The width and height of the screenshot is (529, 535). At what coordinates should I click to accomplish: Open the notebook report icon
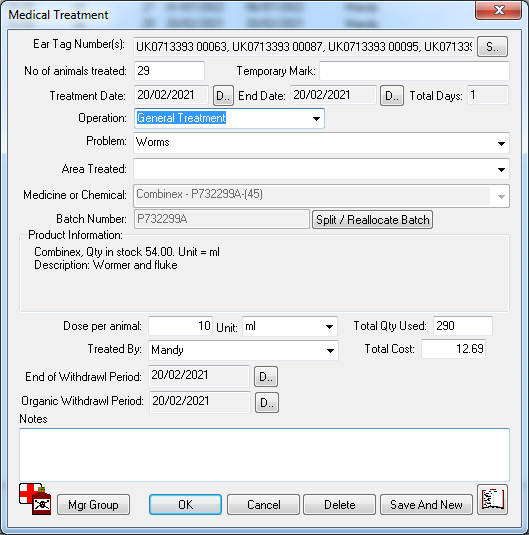[x=492, y=500]
